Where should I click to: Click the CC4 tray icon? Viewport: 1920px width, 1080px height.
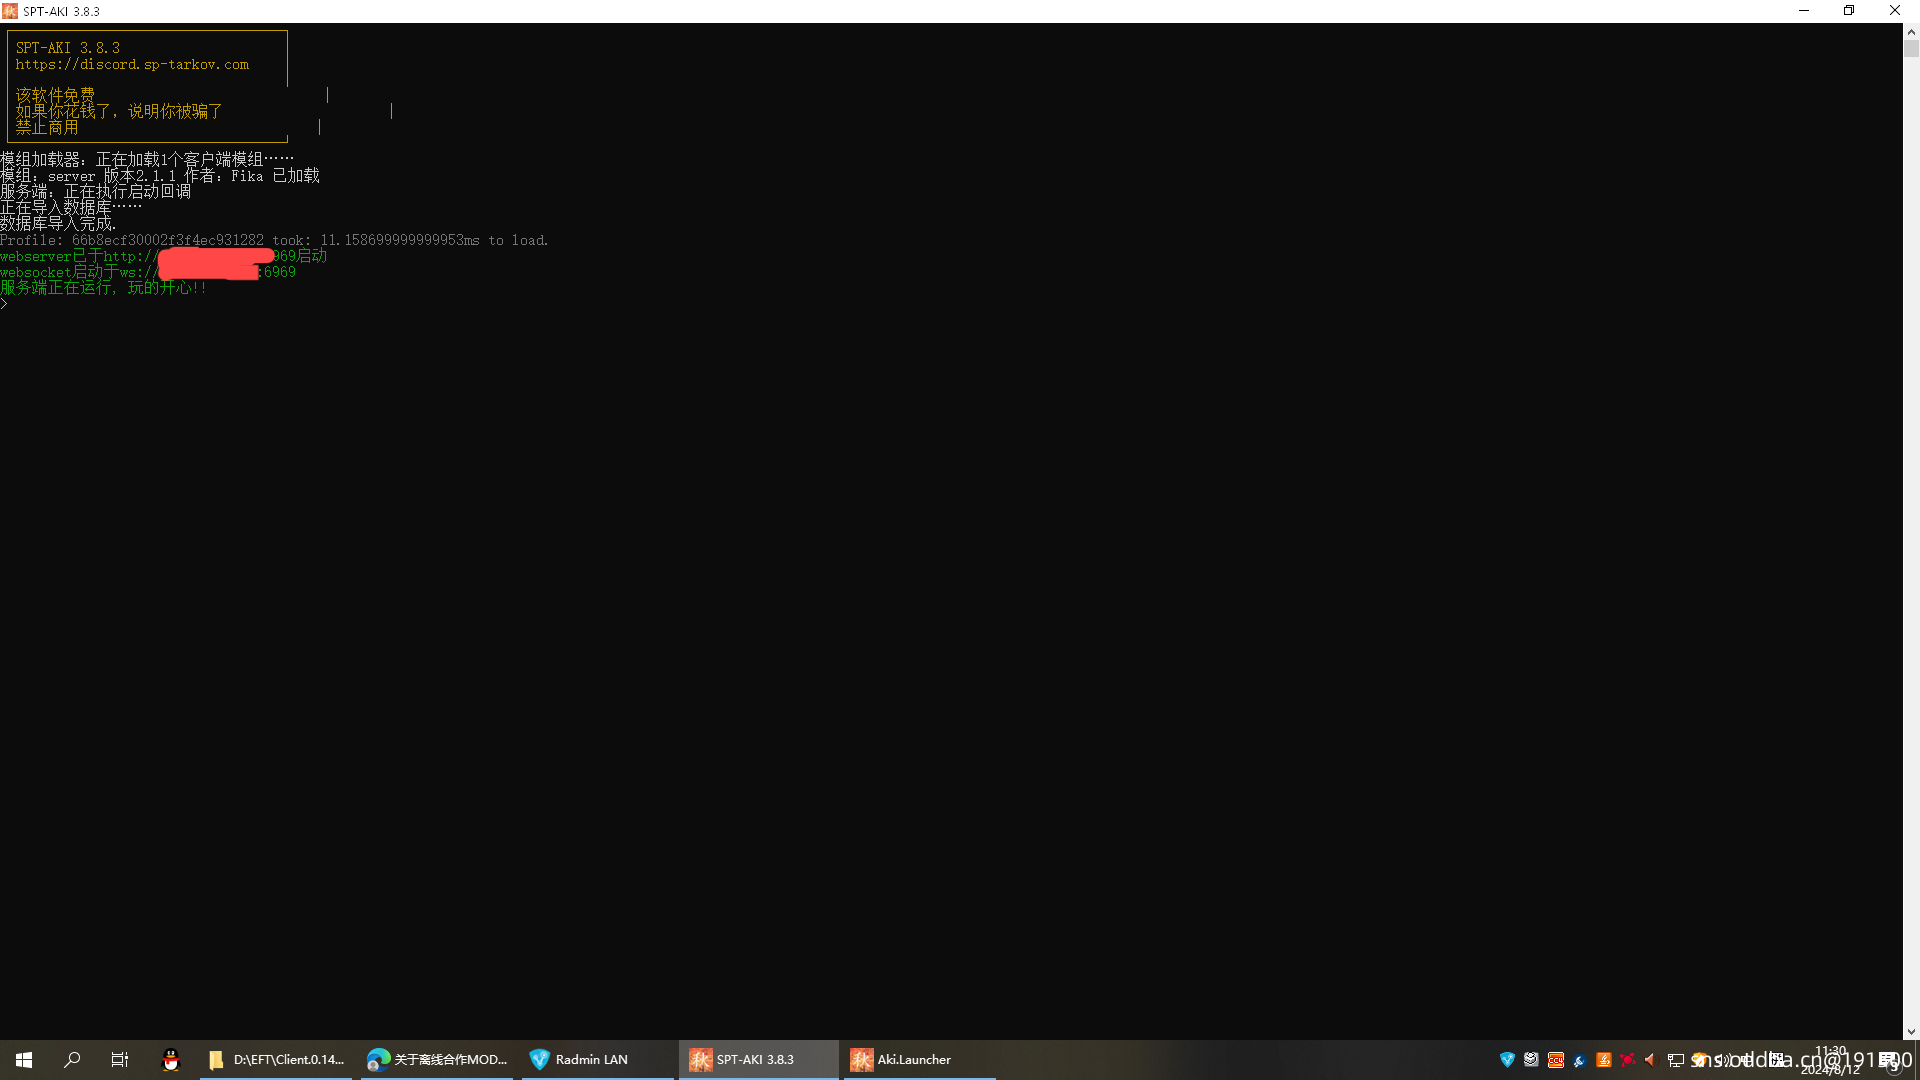point(1555,1060)
